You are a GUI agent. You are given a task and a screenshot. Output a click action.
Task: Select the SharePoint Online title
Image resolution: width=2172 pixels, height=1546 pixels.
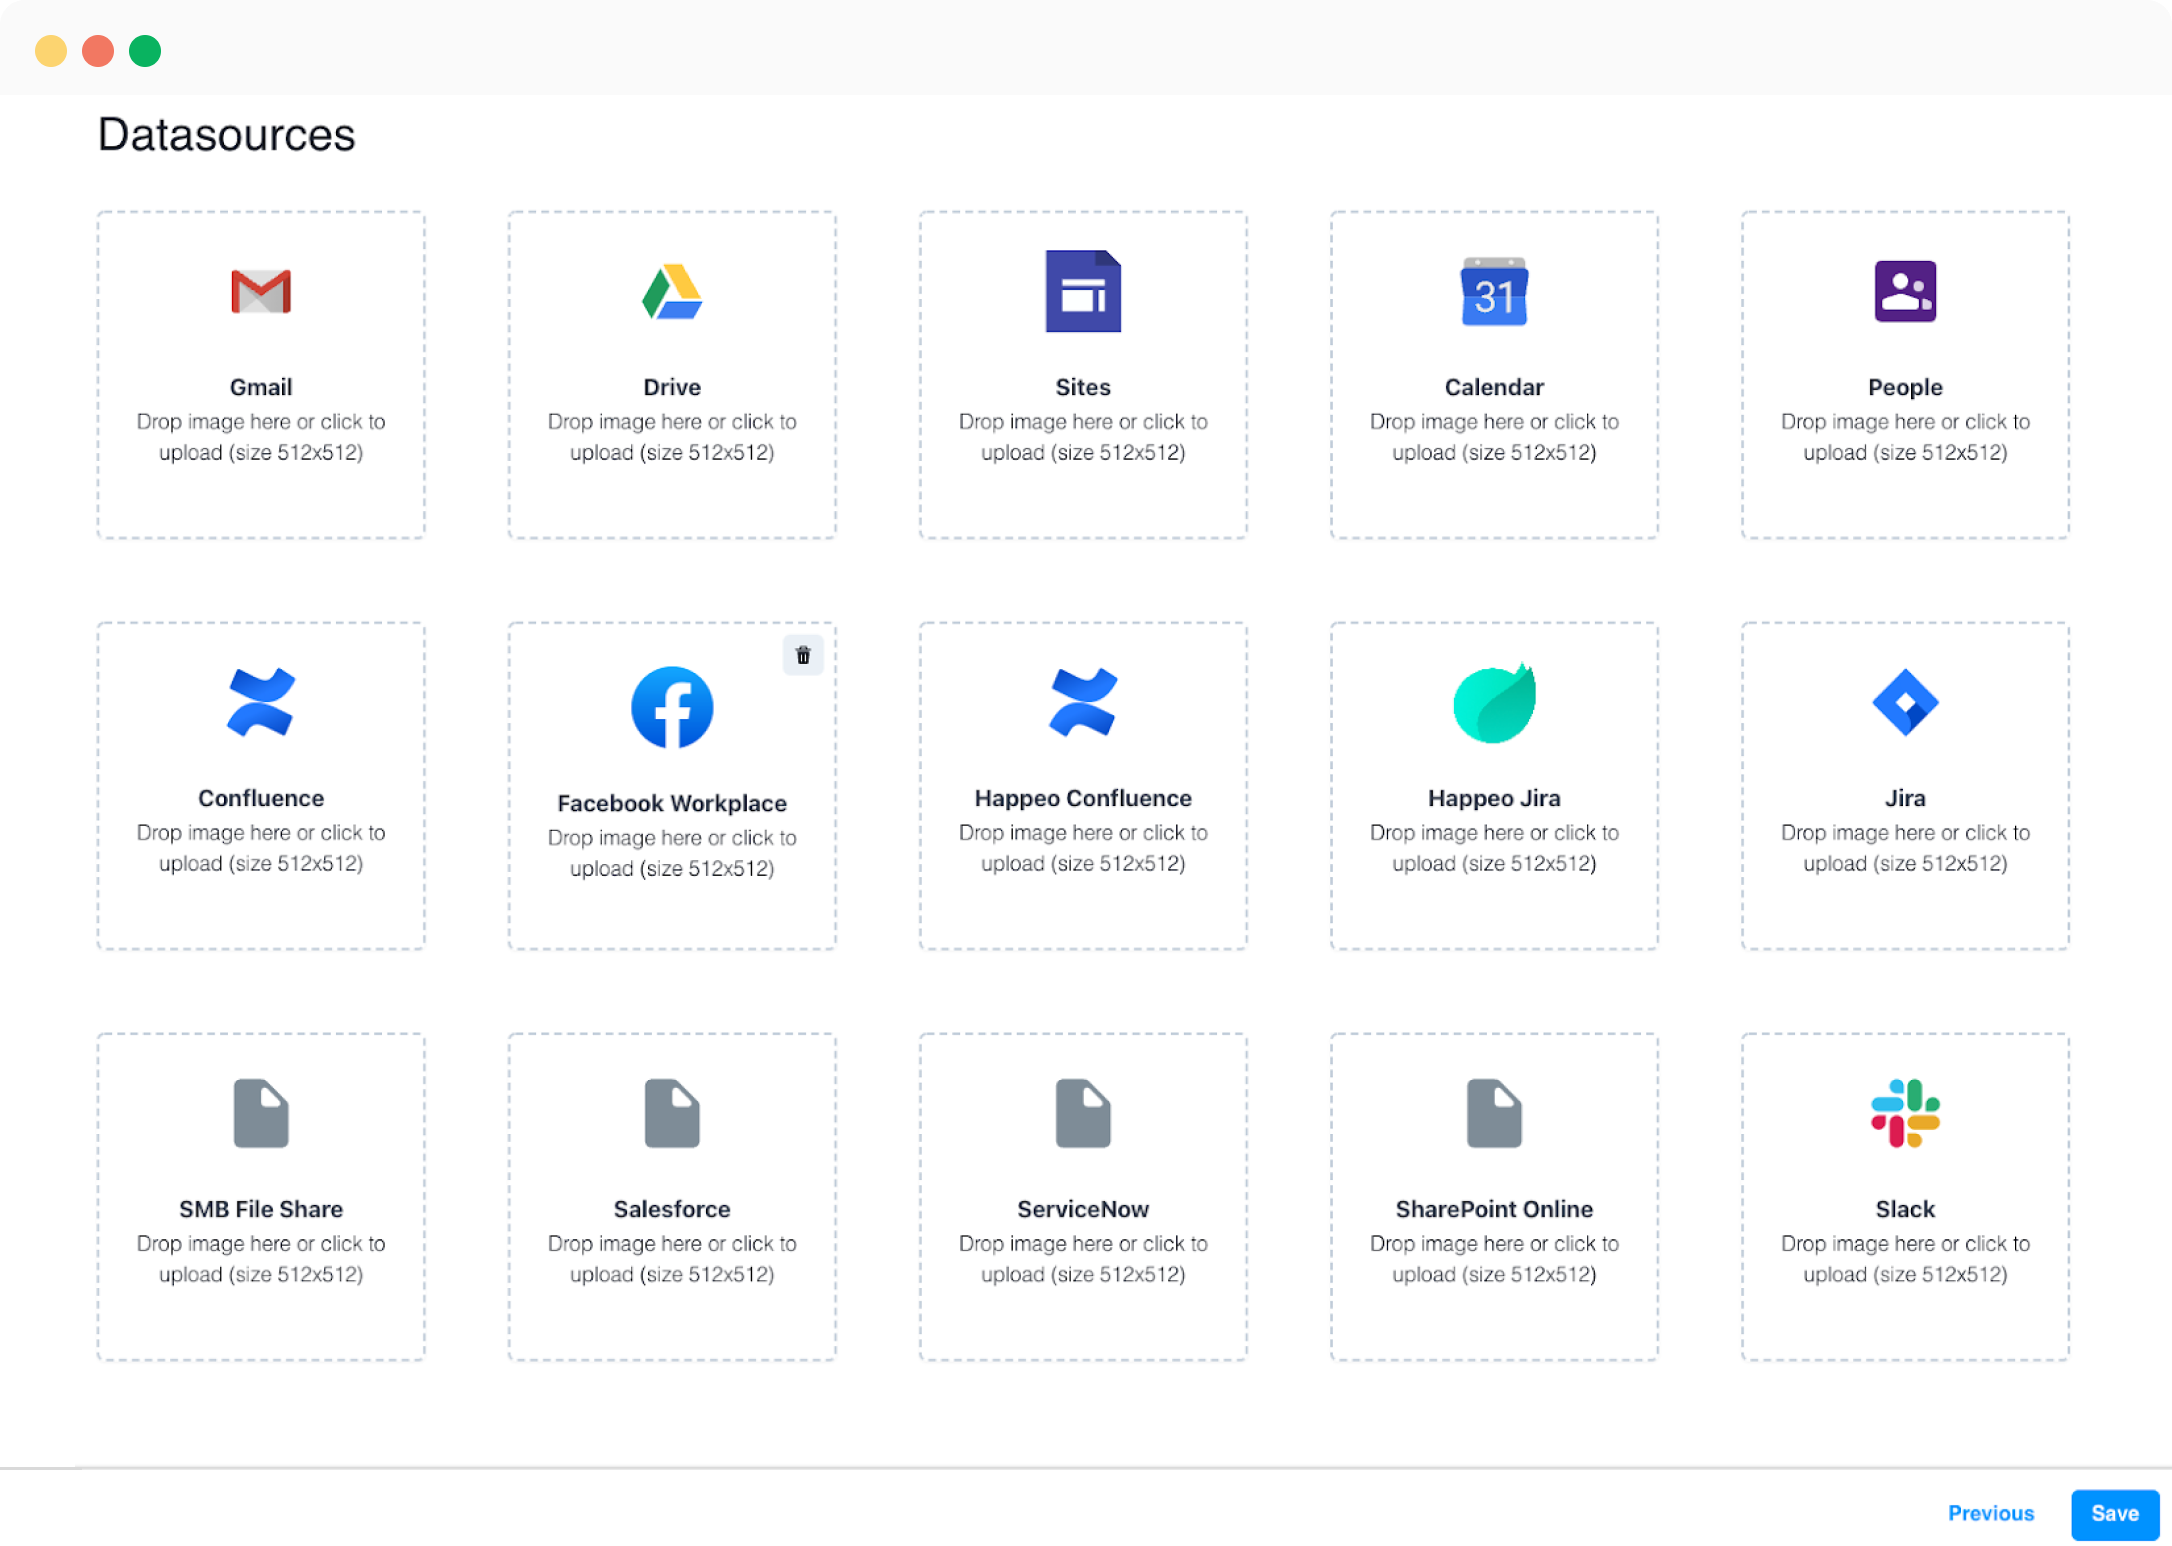(1494, 1209)
